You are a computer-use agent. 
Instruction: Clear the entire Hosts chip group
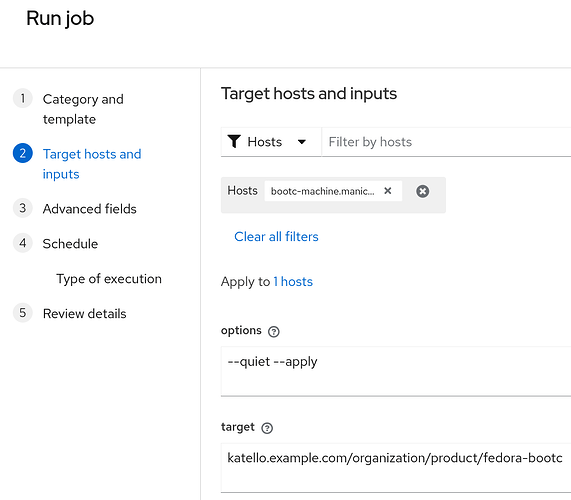tap(422, 191)
